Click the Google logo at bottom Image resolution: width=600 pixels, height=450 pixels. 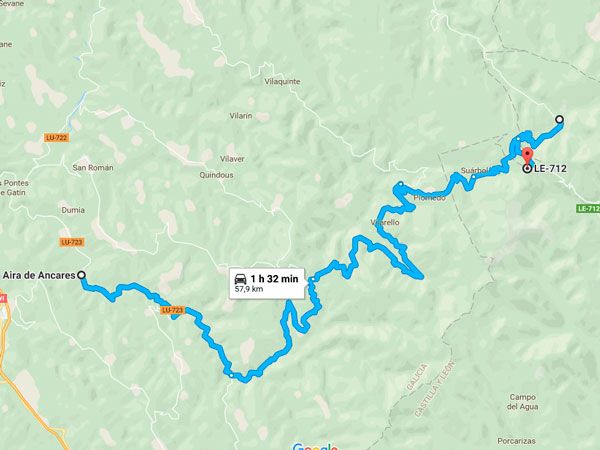[315, 447]
